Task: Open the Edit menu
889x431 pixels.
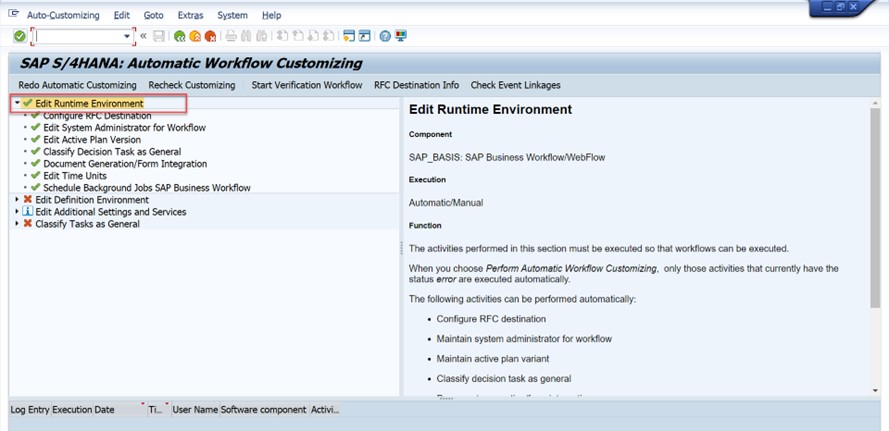Action: [x=121, y=15]
